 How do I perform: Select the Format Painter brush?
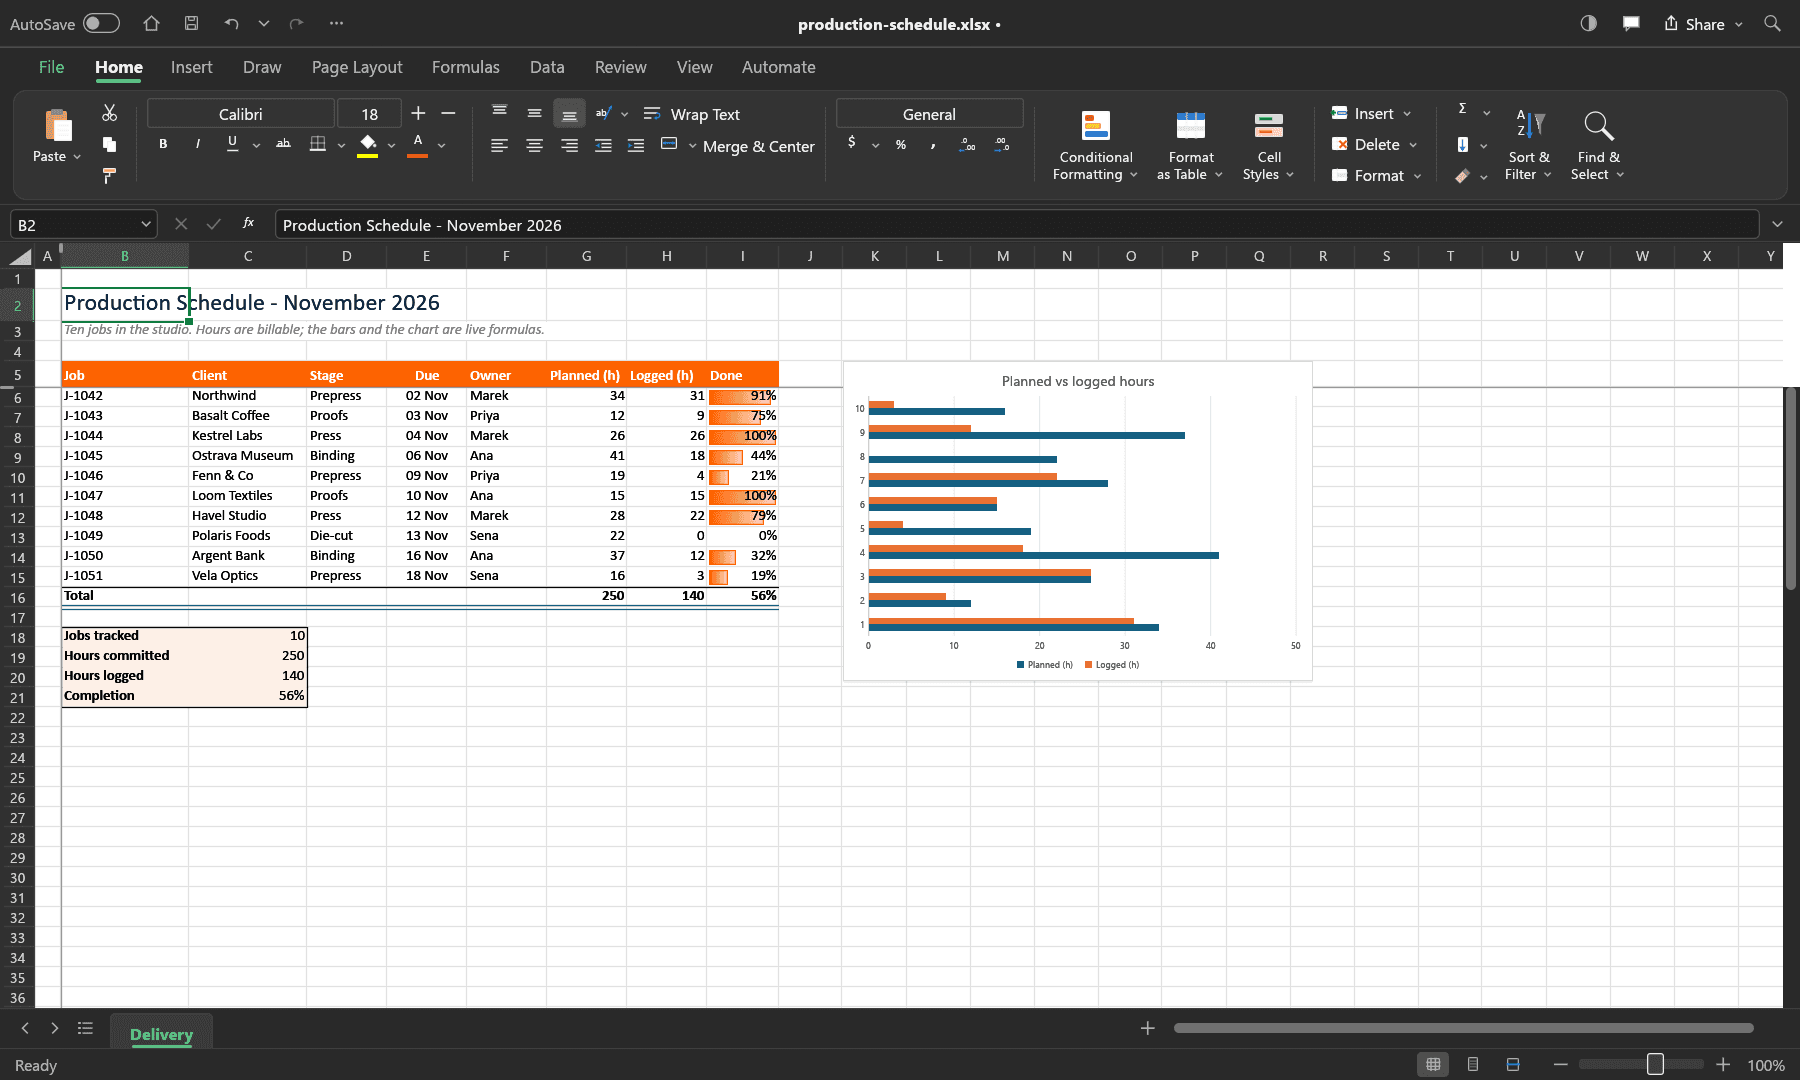[x=110, y=176]
